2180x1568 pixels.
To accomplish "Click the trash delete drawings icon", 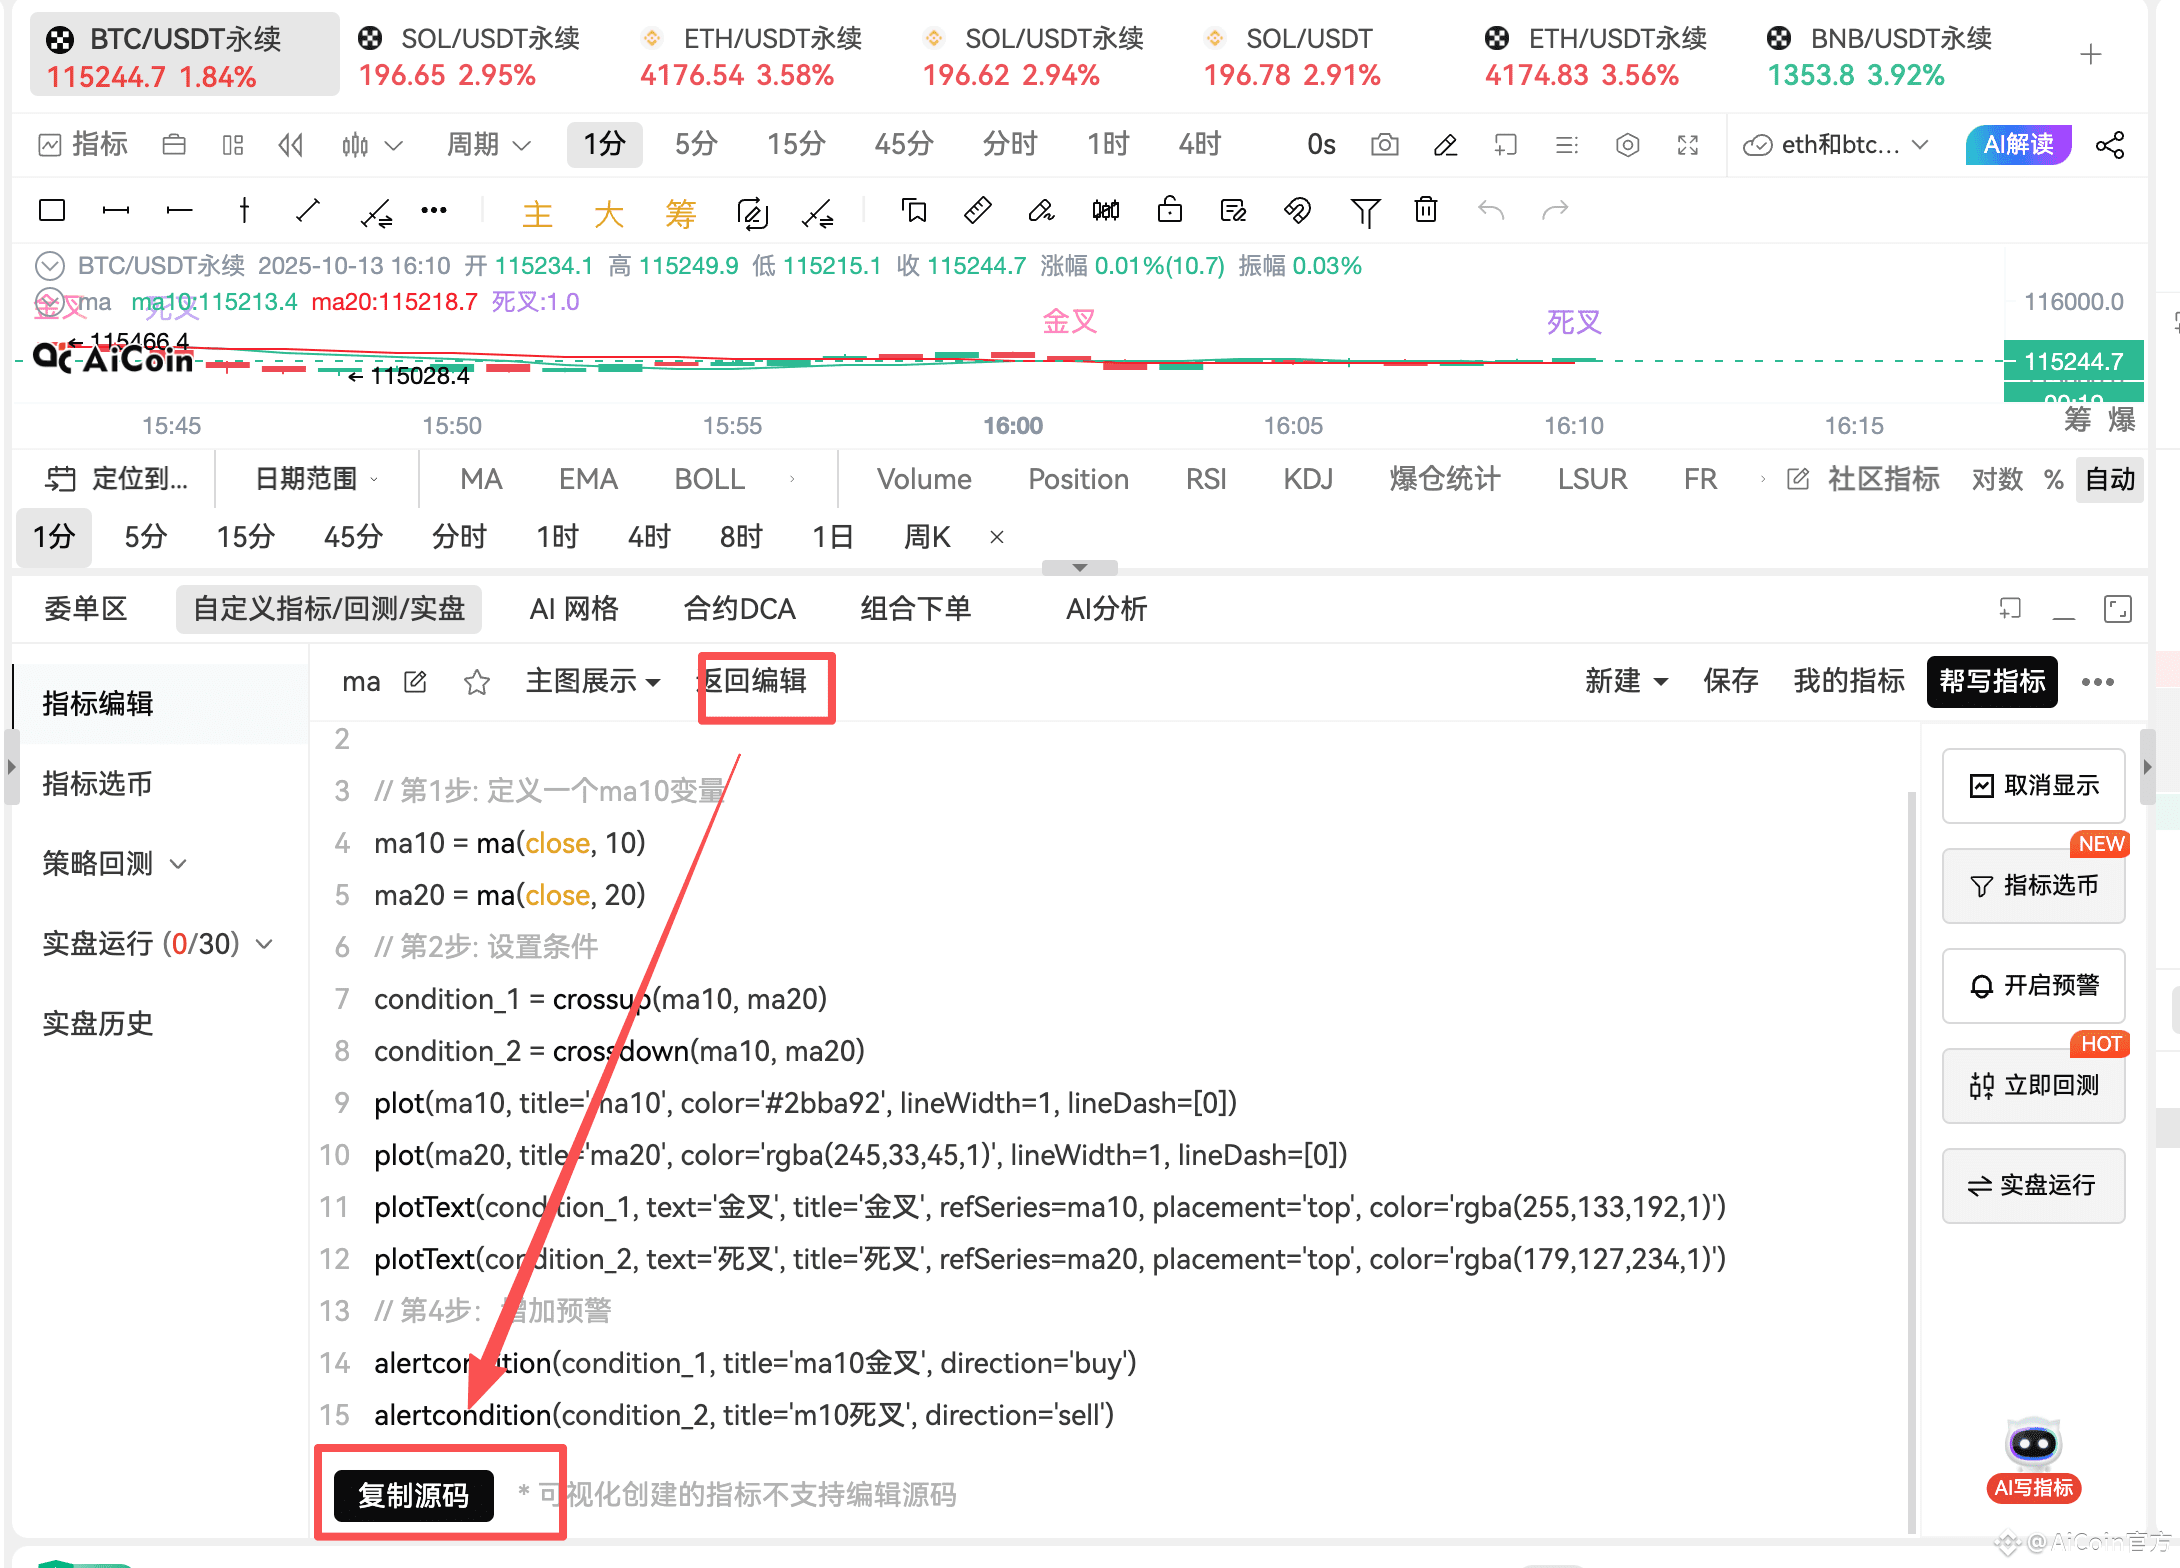I will [x=1426, y=210].
